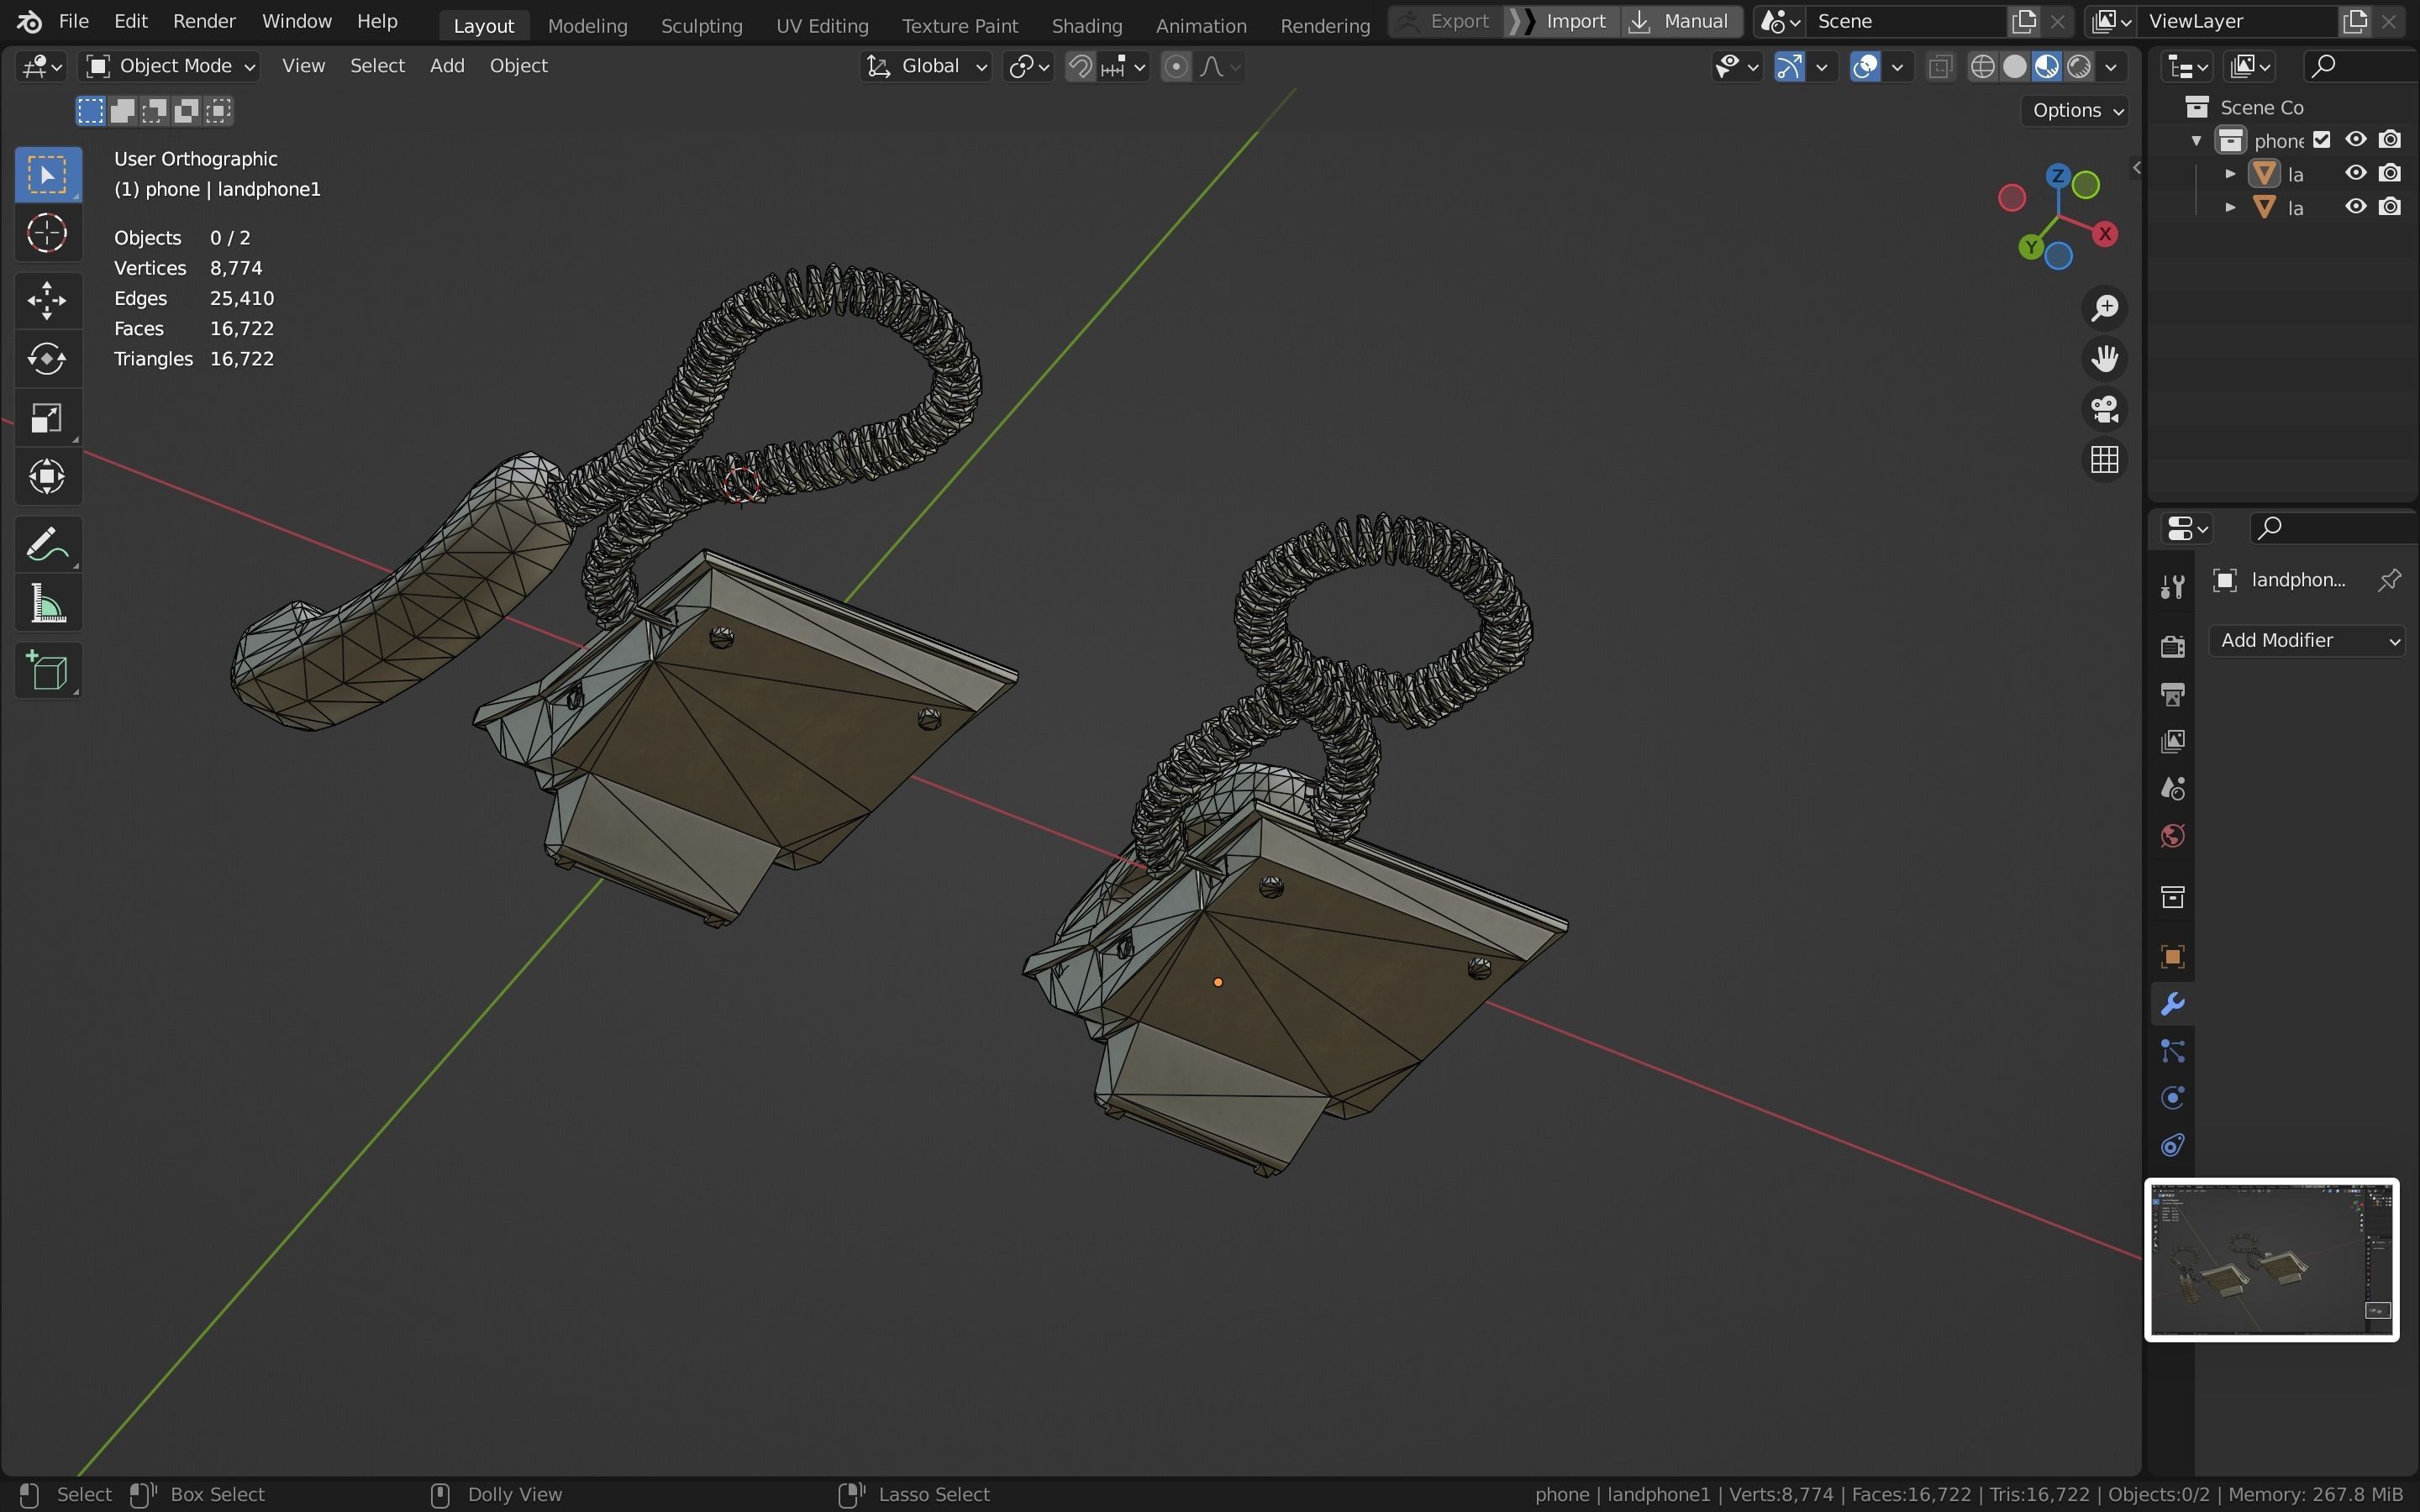Open the World properties globe tab

2172,836
